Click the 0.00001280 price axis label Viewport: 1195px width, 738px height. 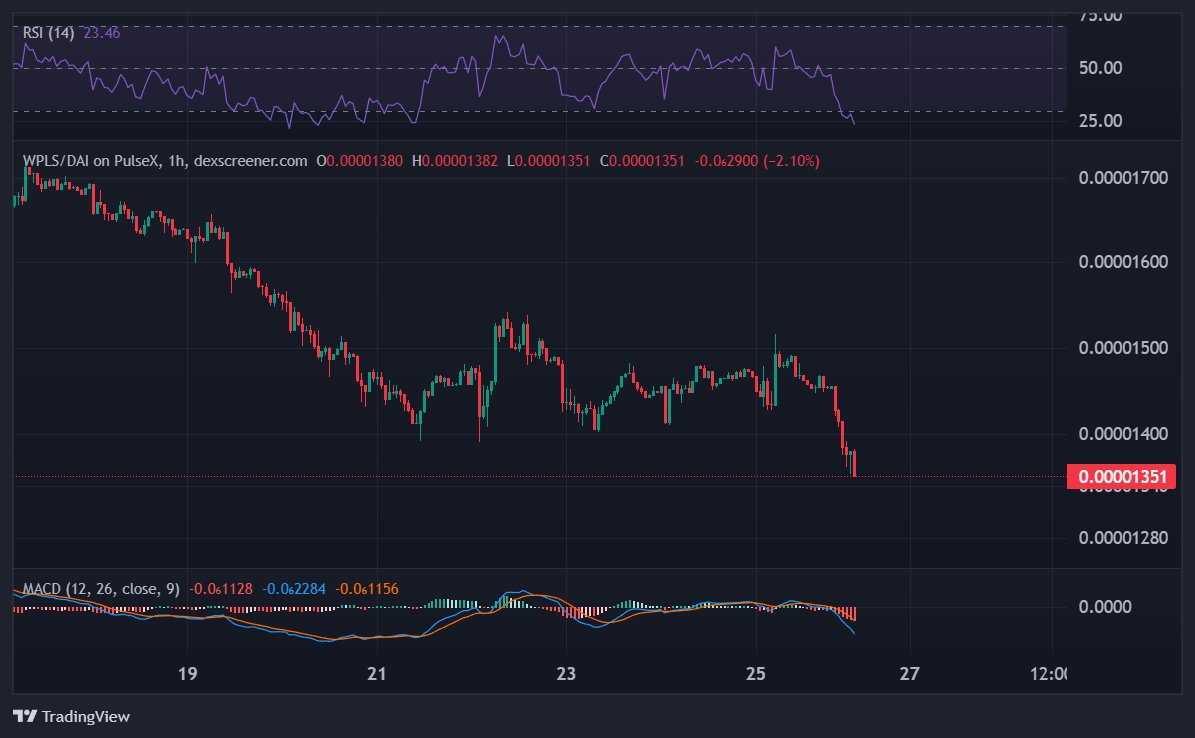(x=1123, y=537)
